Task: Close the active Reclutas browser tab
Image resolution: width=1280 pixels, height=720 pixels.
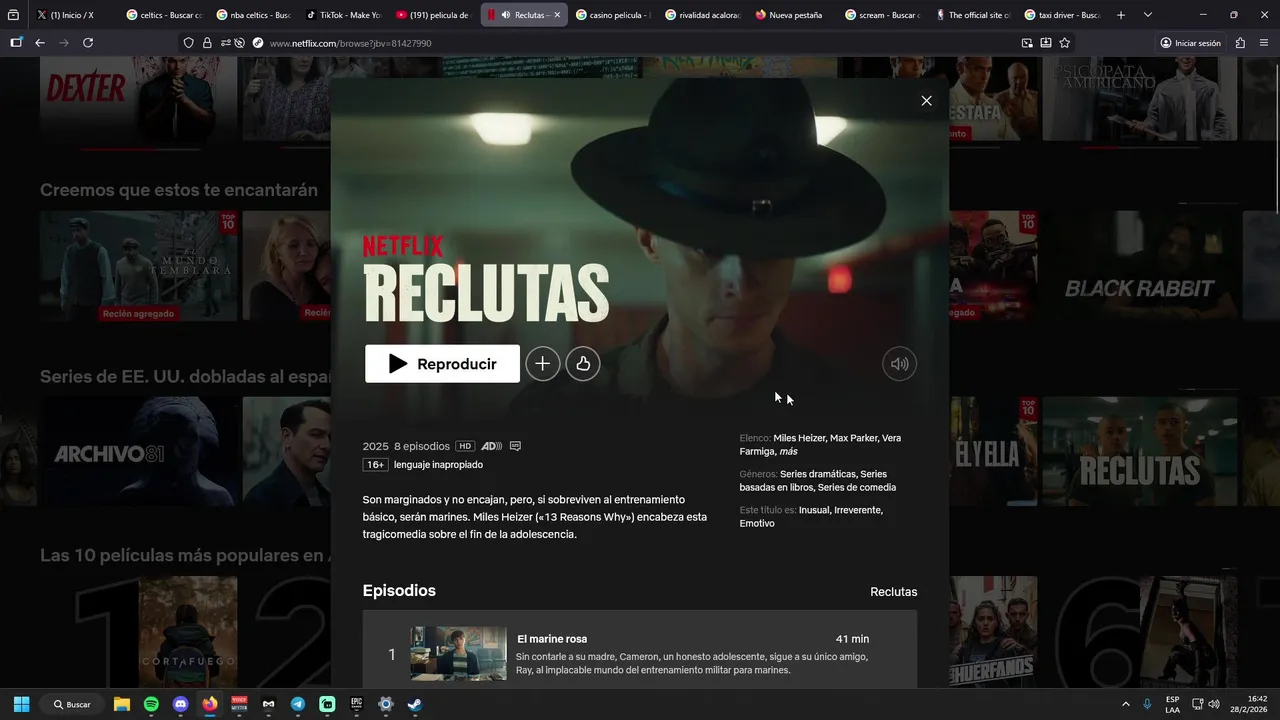Action: 557,15
